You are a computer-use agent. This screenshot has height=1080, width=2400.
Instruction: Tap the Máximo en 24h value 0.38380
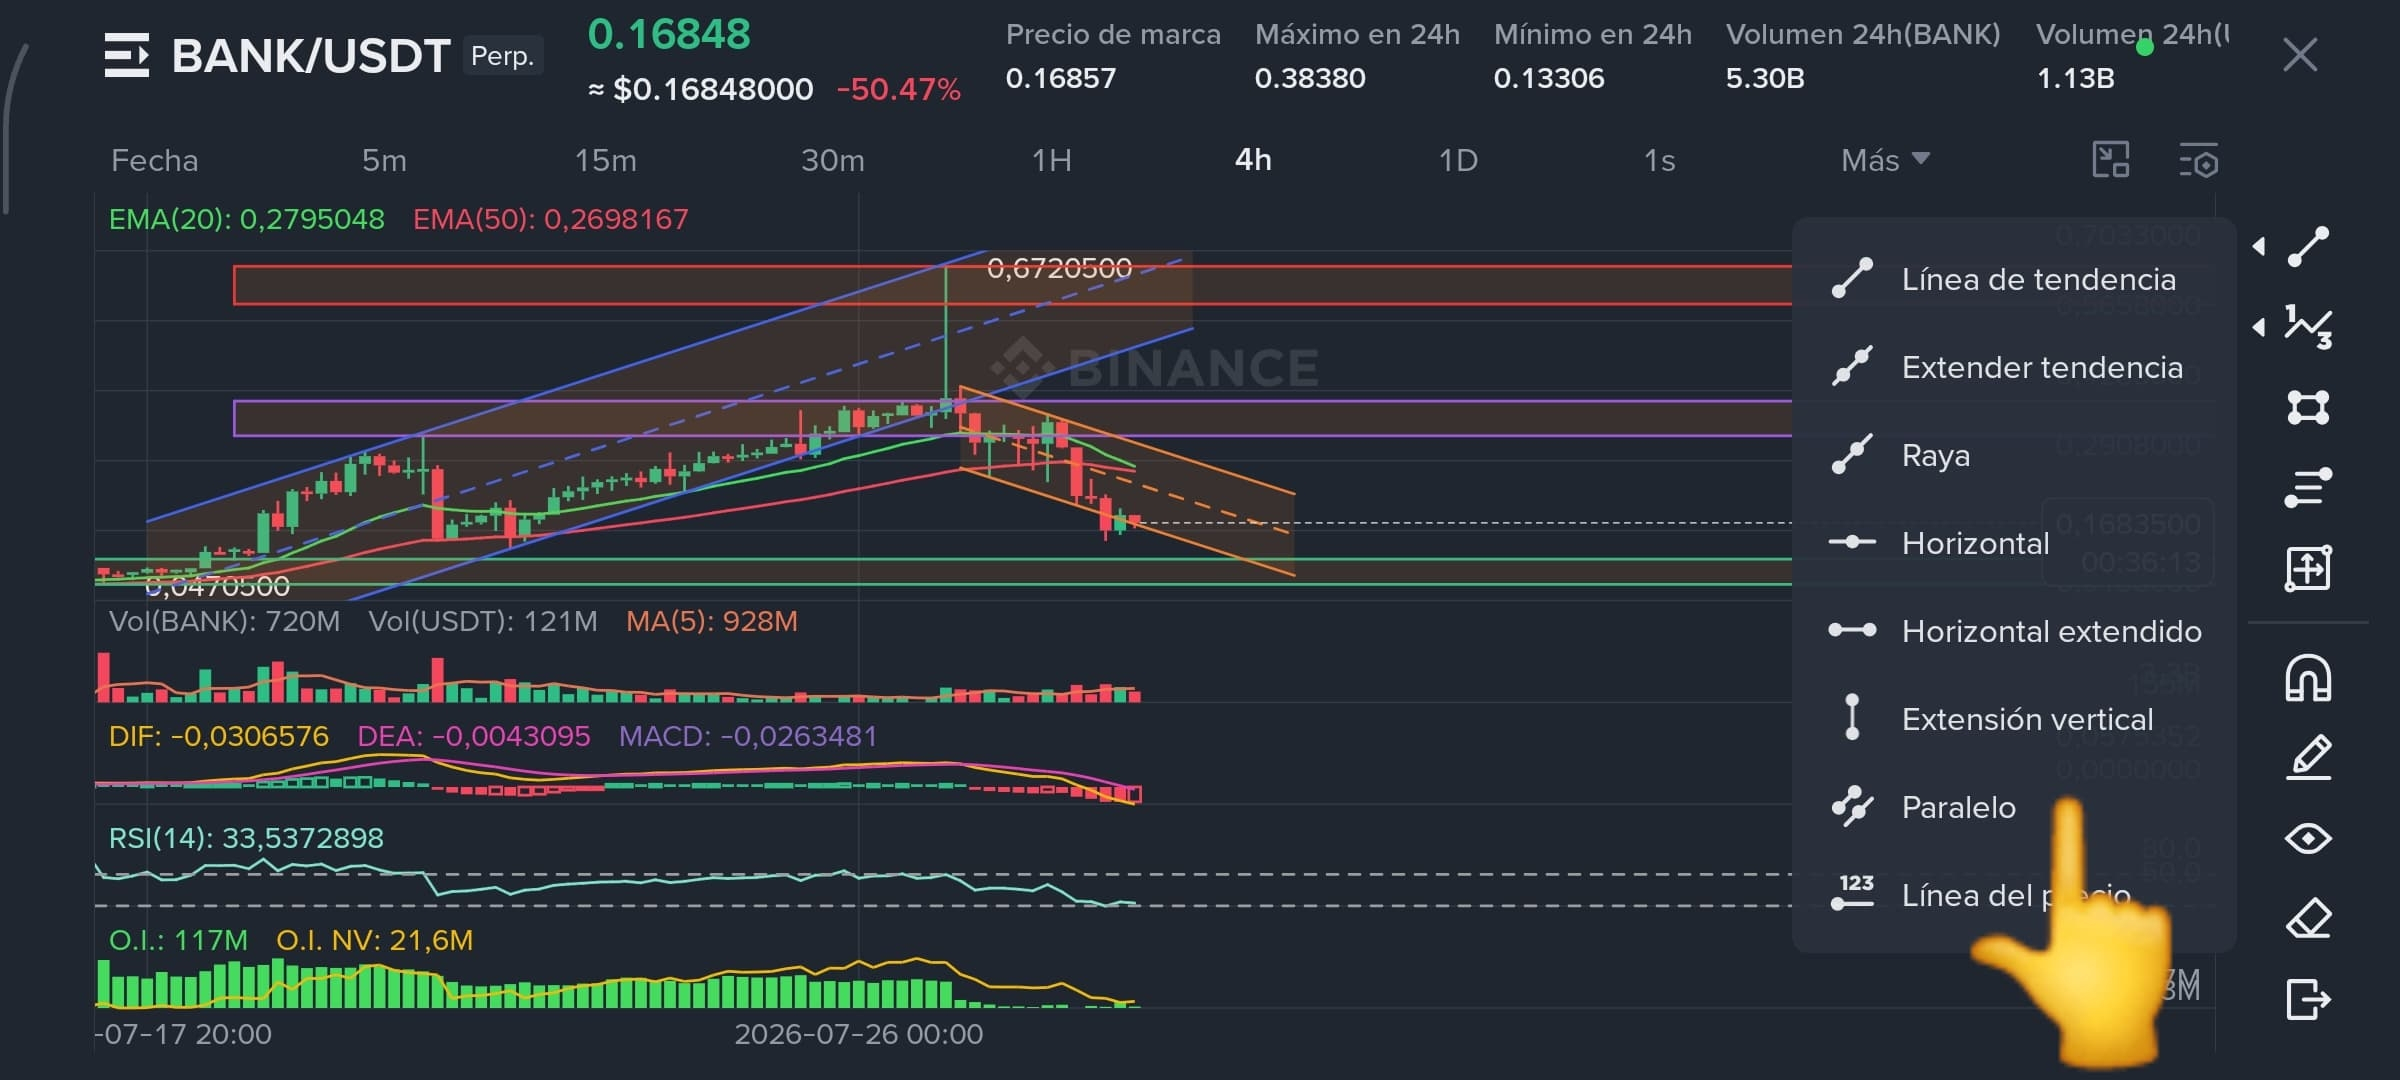click(1310, 78)
